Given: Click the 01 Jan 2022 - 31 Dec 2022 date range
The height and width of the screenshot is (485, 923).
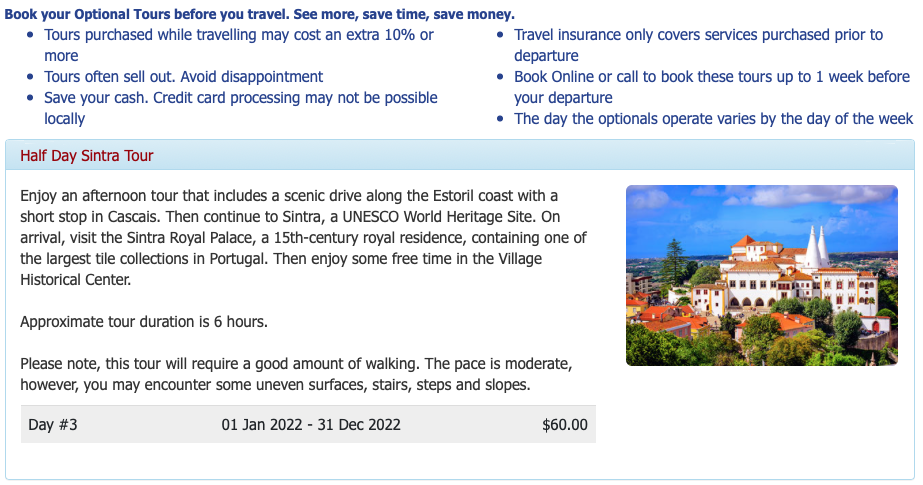Looking at the screenshot, I should [x=311, y=424].
